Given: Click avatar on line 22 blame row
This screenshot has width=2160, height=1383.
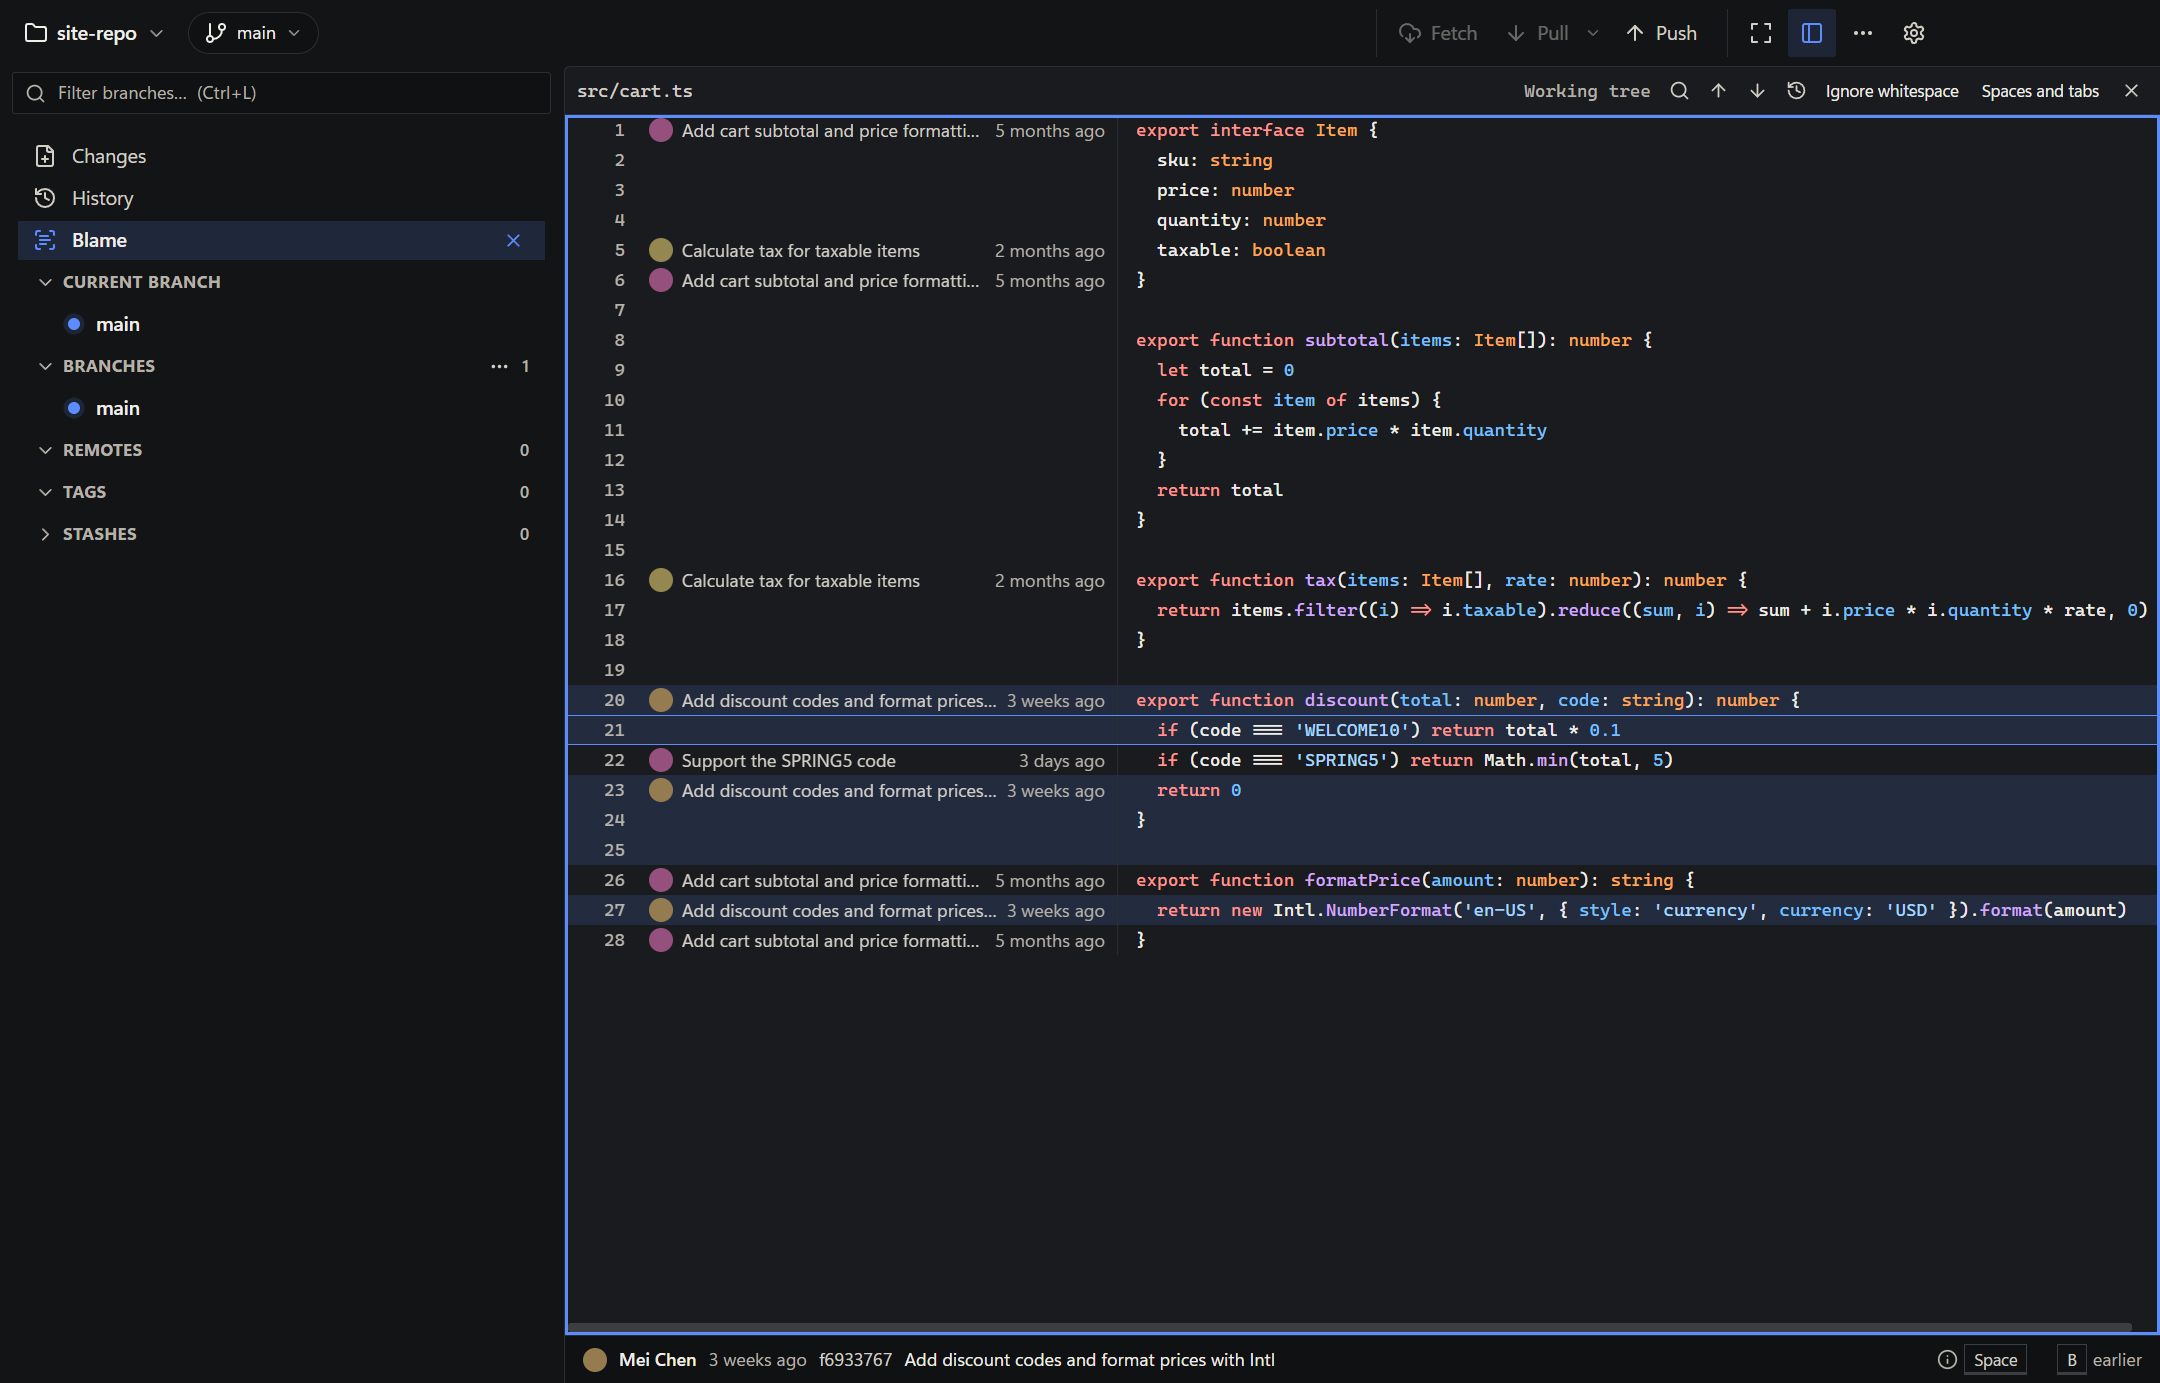Looking at the screenshot, I should click(661, 760).
